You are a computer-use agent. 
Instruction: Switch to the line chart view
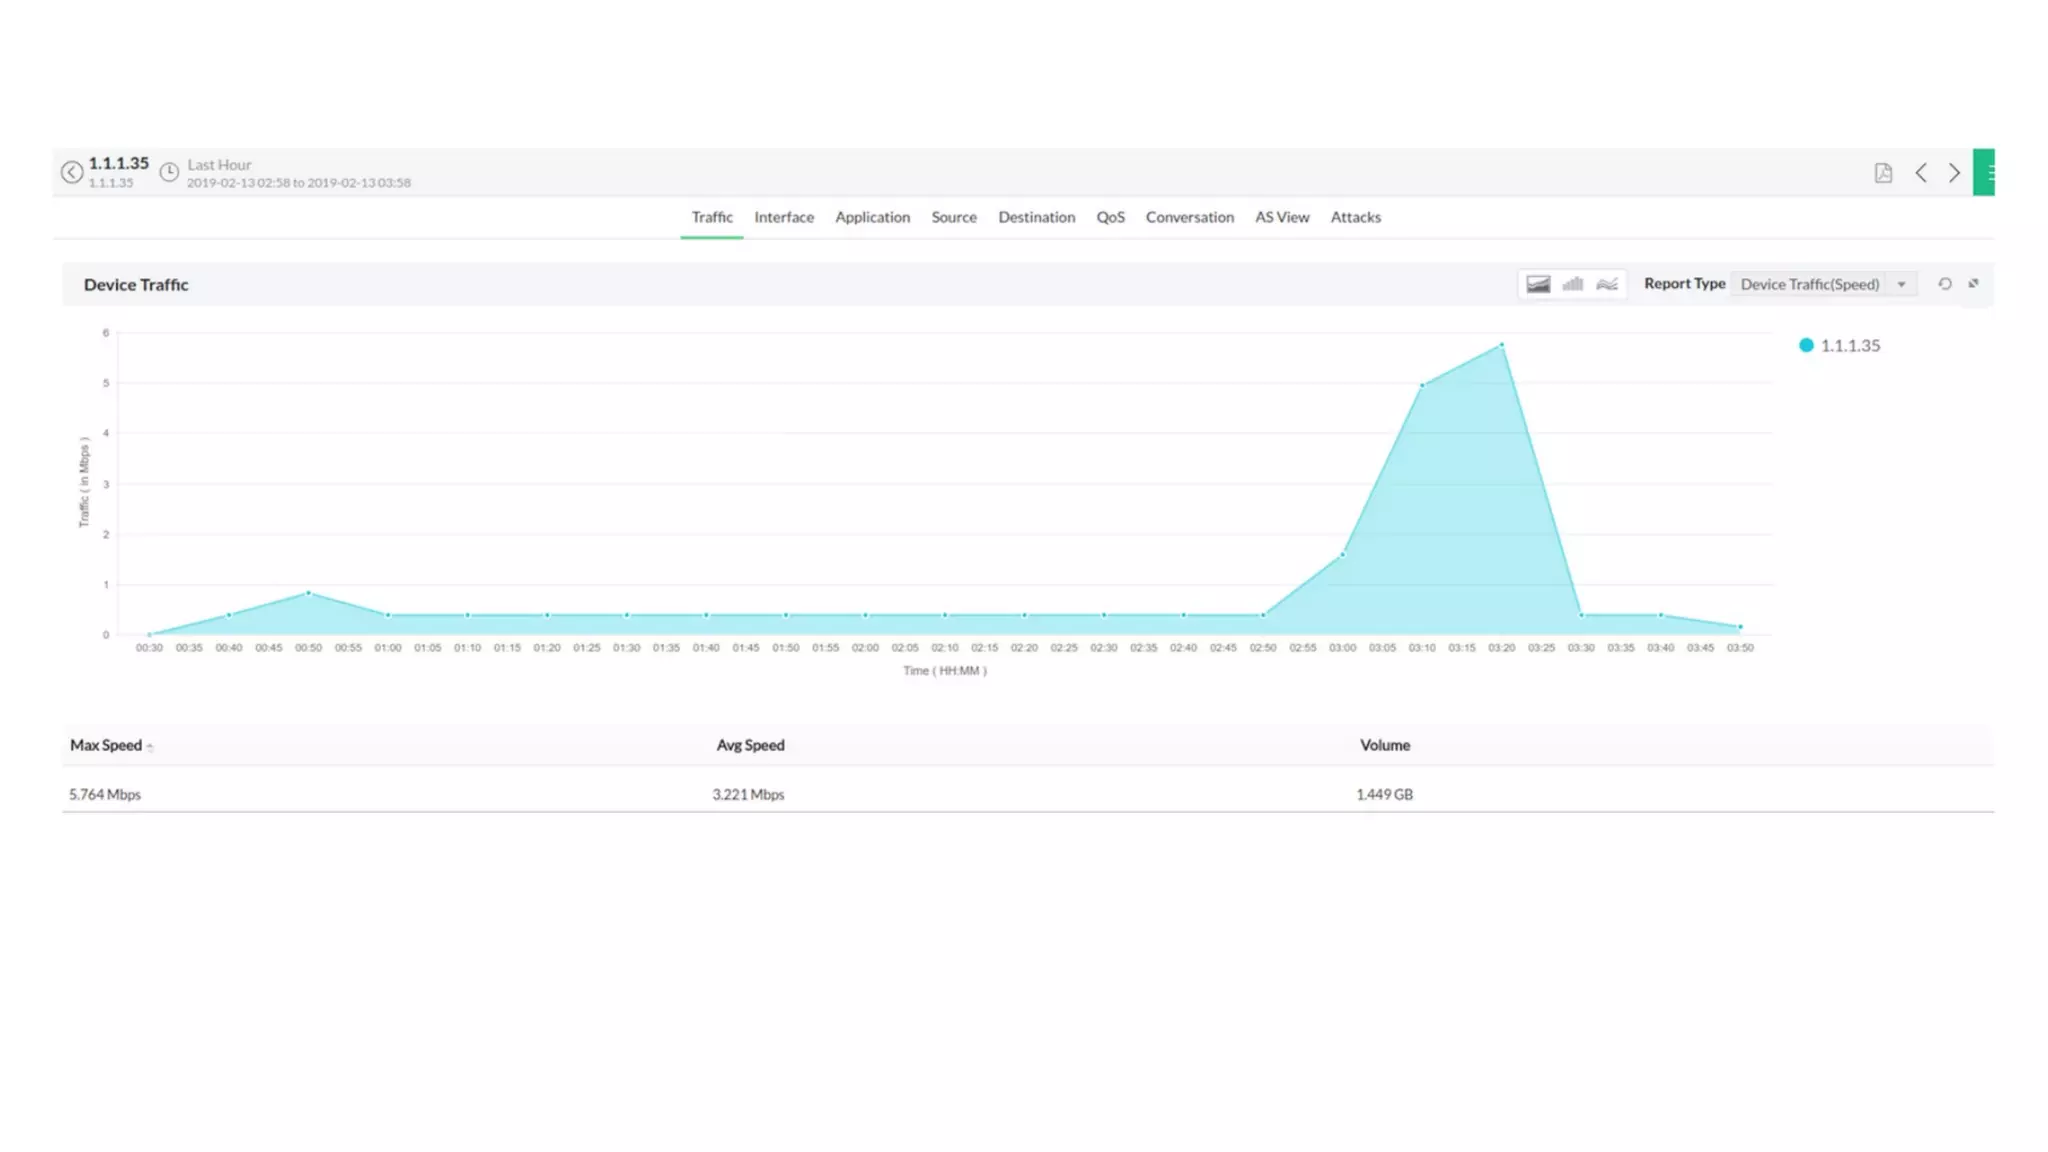(1607, 284)
